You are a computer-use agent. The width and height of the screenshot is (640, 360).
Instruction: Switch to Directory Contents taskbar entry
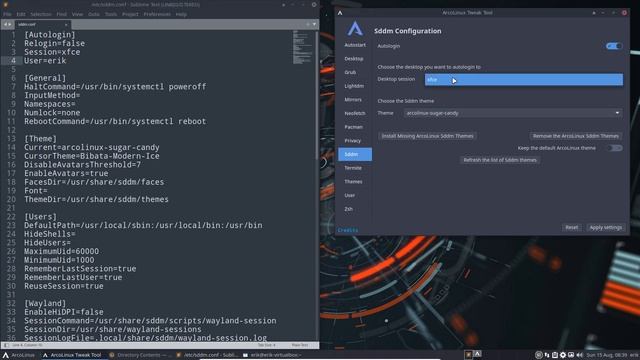click(x=140, y=355)
